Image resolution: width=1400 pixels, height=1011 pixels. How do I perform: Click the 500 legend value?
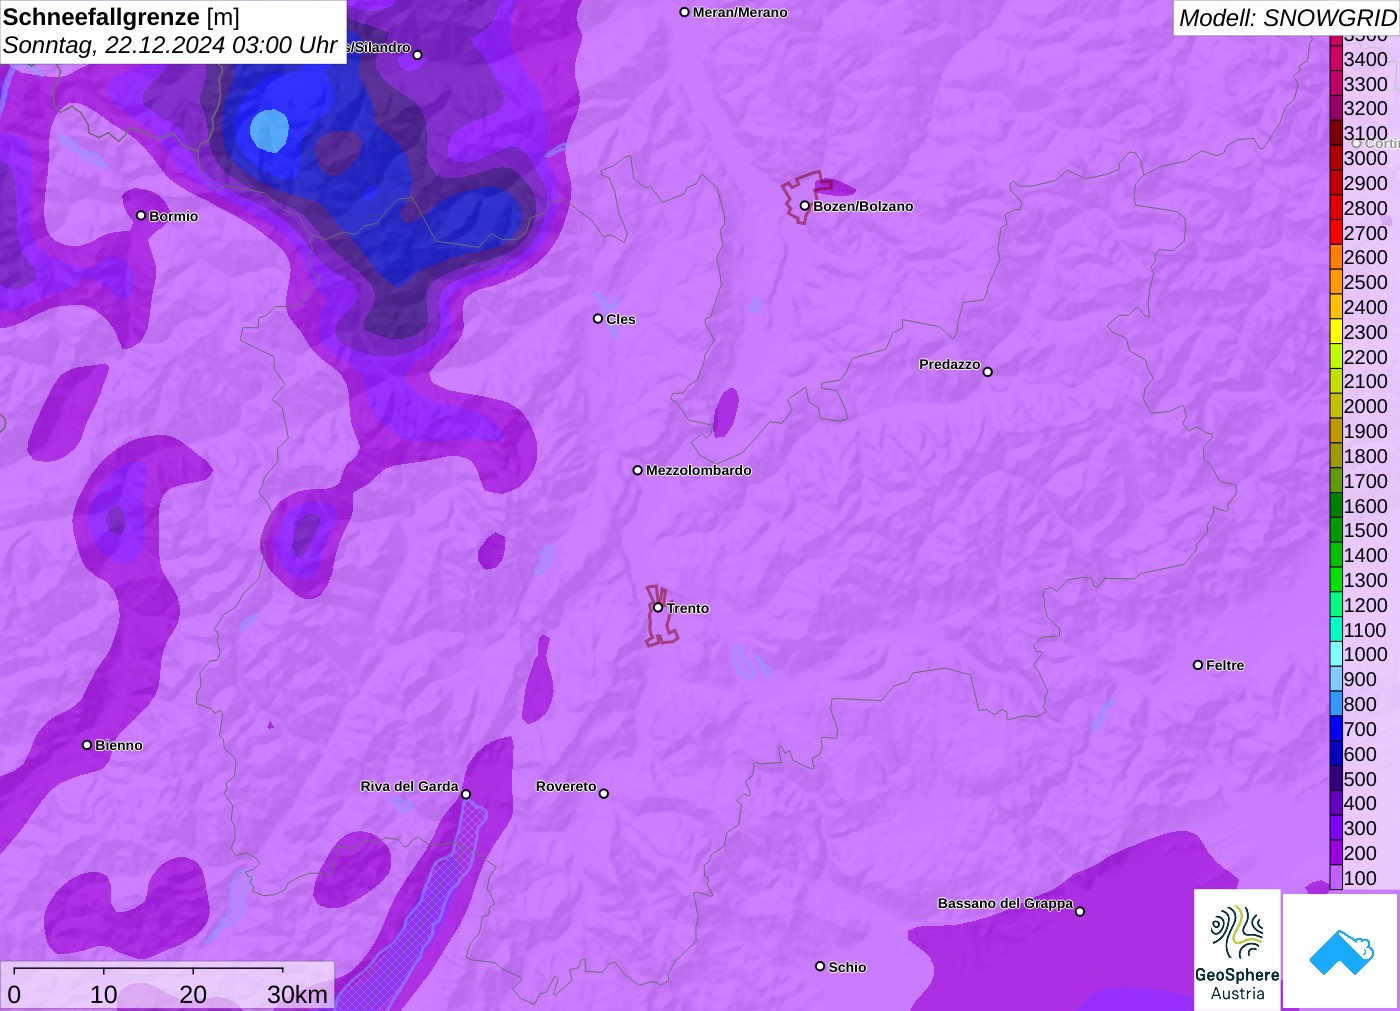[1360, 779]
